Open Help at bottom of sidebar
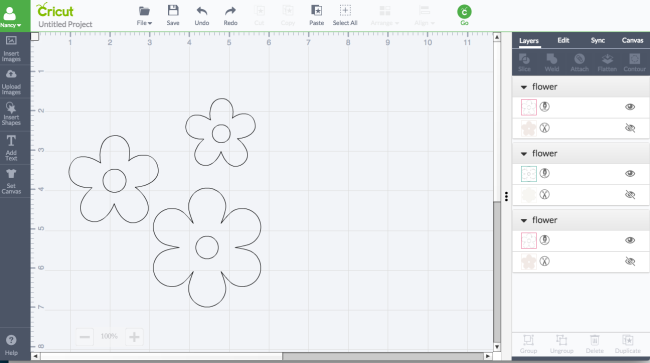This screenshot has height=363, width=650. pos(11,345)
